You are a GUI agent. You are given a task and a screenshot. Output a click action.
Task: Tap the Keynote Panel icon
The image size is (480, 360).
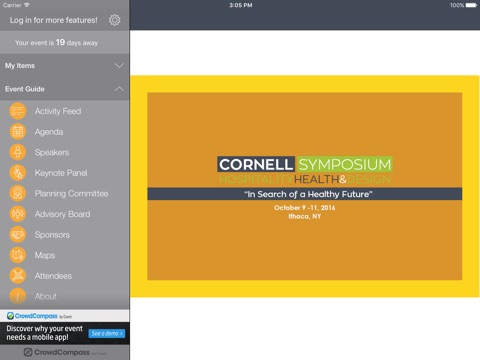18,173
